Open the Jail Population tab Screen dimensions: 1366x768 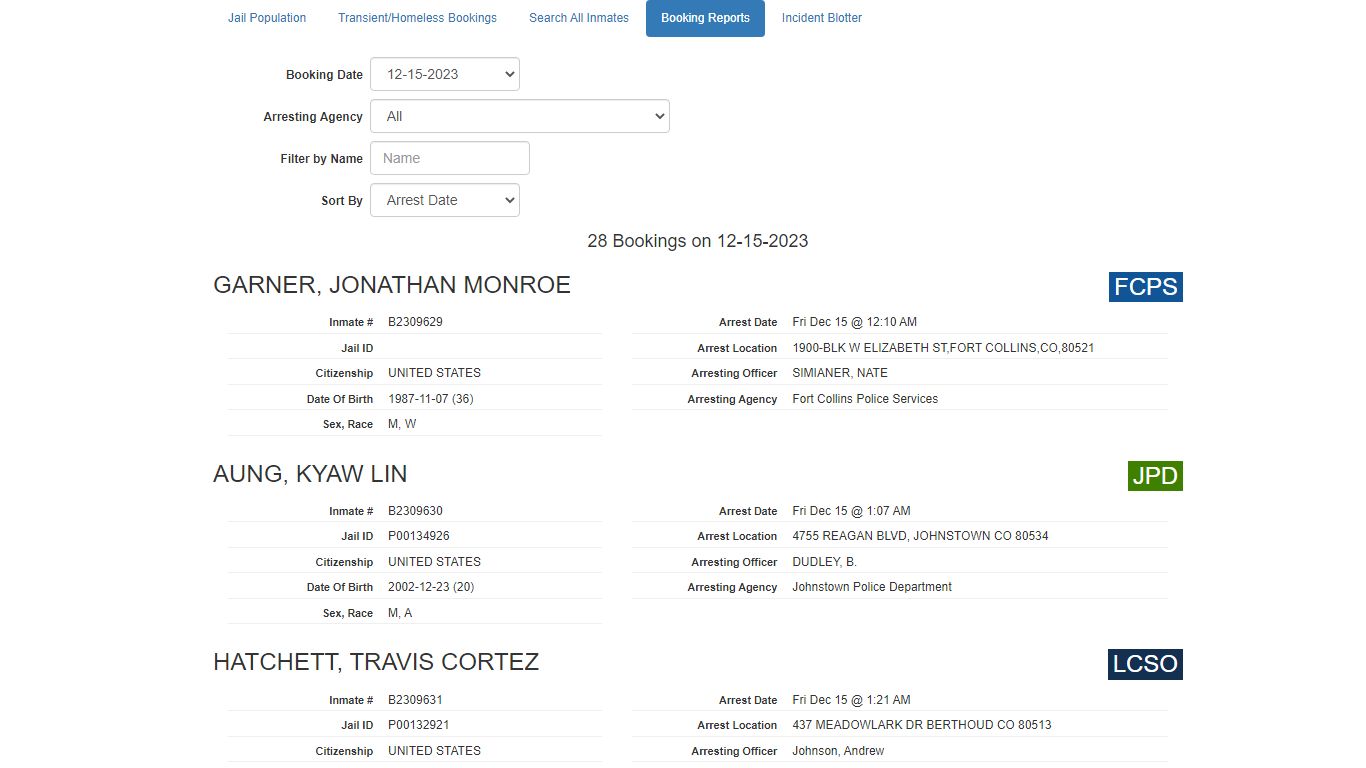click(x=267, y=18)
